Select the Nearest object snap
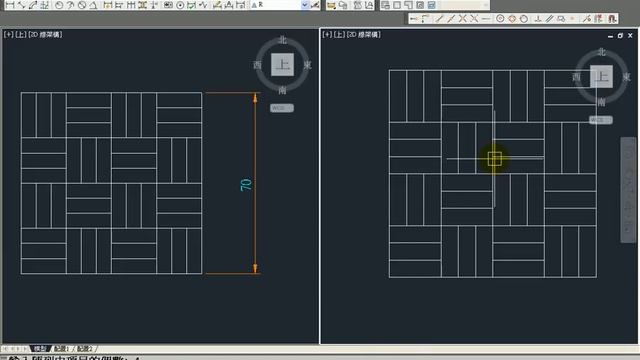Image resolution: width=640 pixels, height=360 pixels. coord(587,19)
